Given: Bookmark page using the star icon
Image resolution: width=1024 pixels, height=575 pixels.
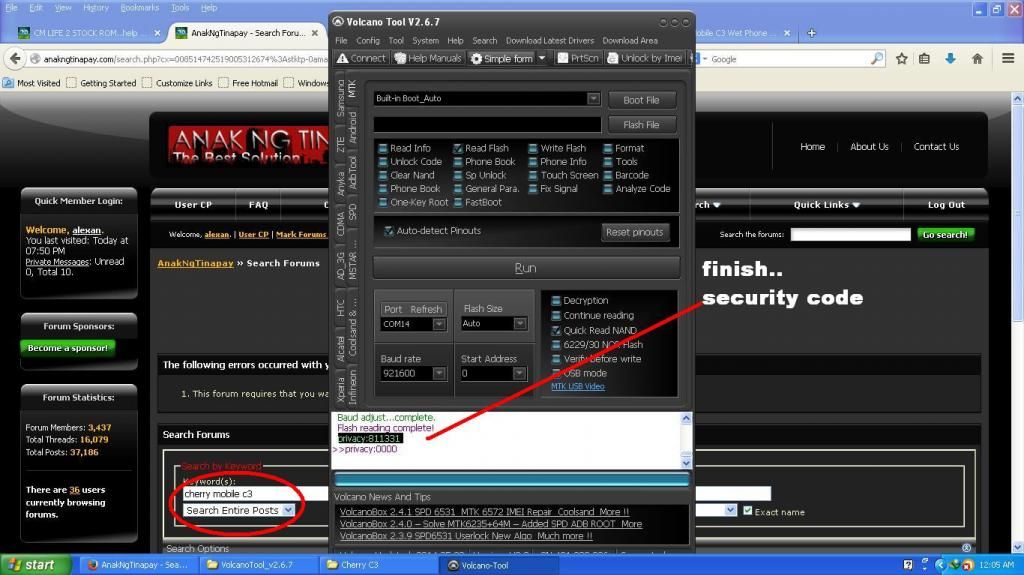Looking at the screenshot, I should click(901, 59).
